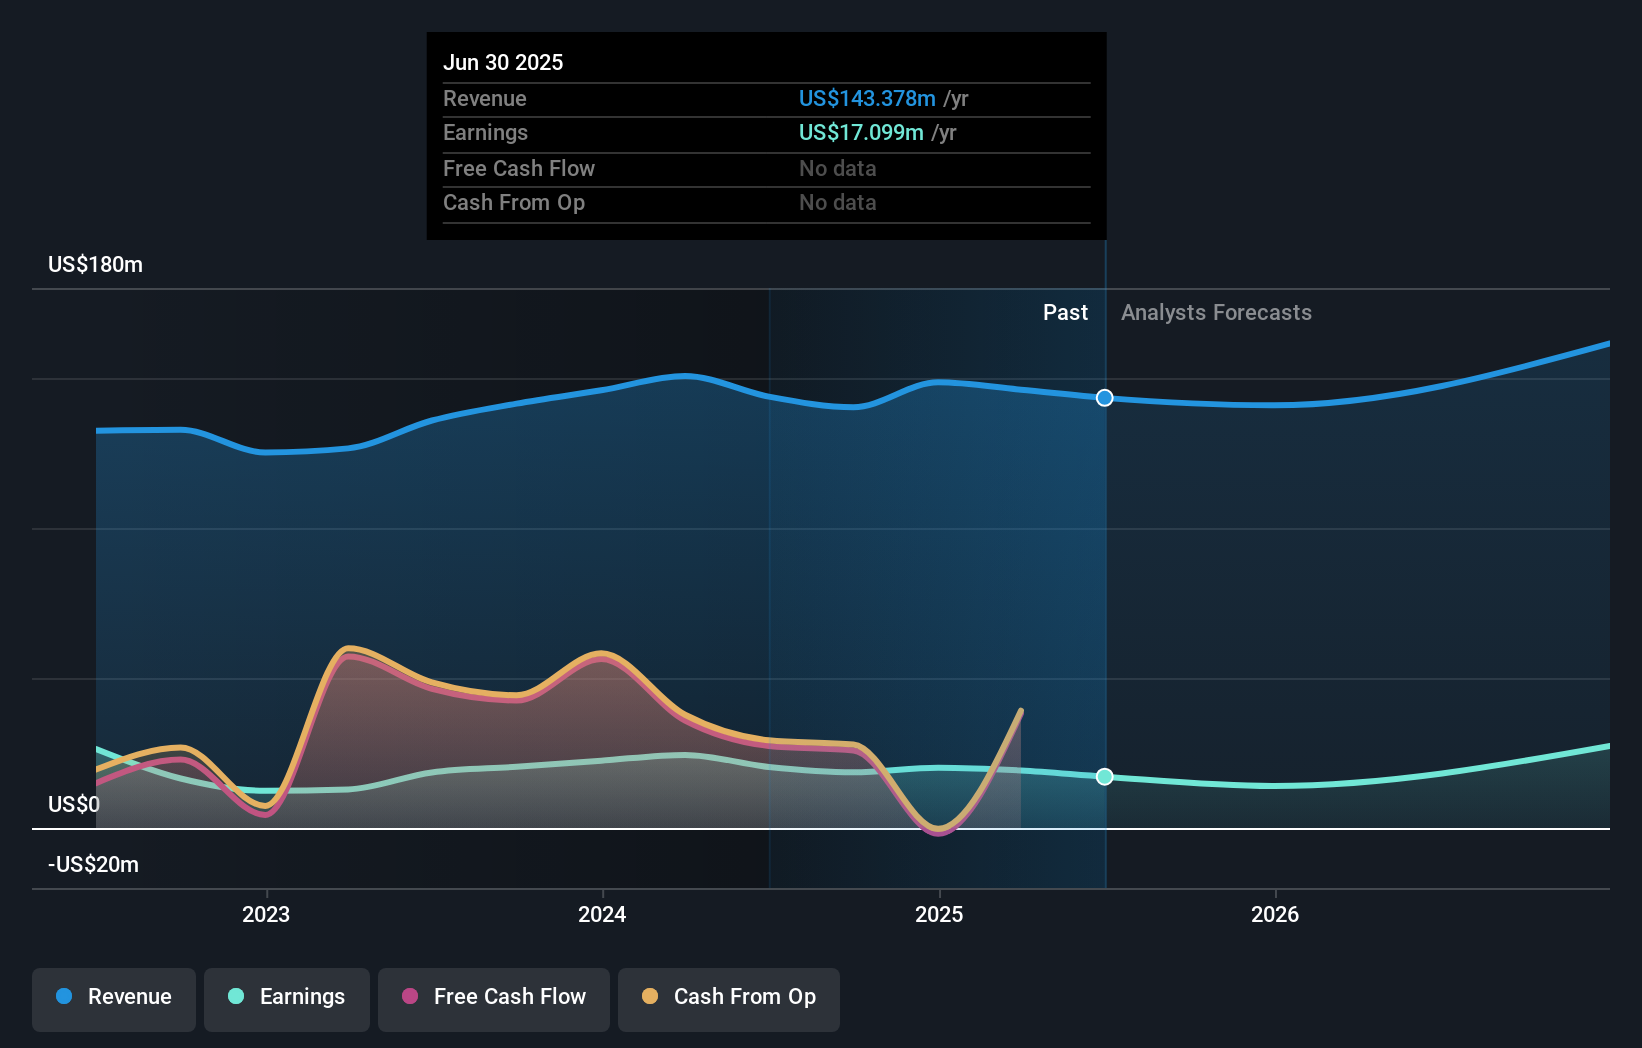Click the pink Free Cash Flow legend dot
Viewport: 1642px width, 1048px height.
[x=409, y=997]
